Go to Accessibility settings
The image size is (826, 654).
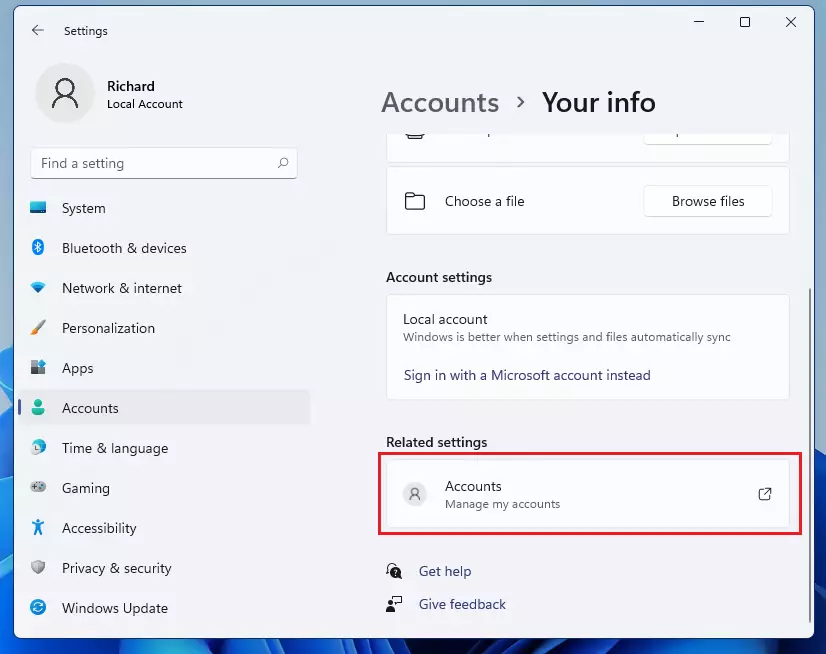click(x=164, y=529)
